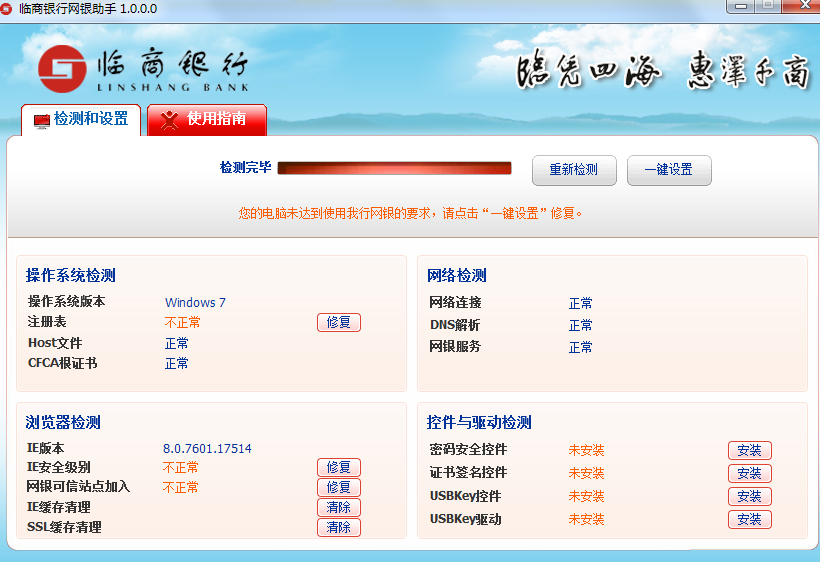Click the 网络连接 label
Viewport: 820px width, 562px height.
pos(455,302)
